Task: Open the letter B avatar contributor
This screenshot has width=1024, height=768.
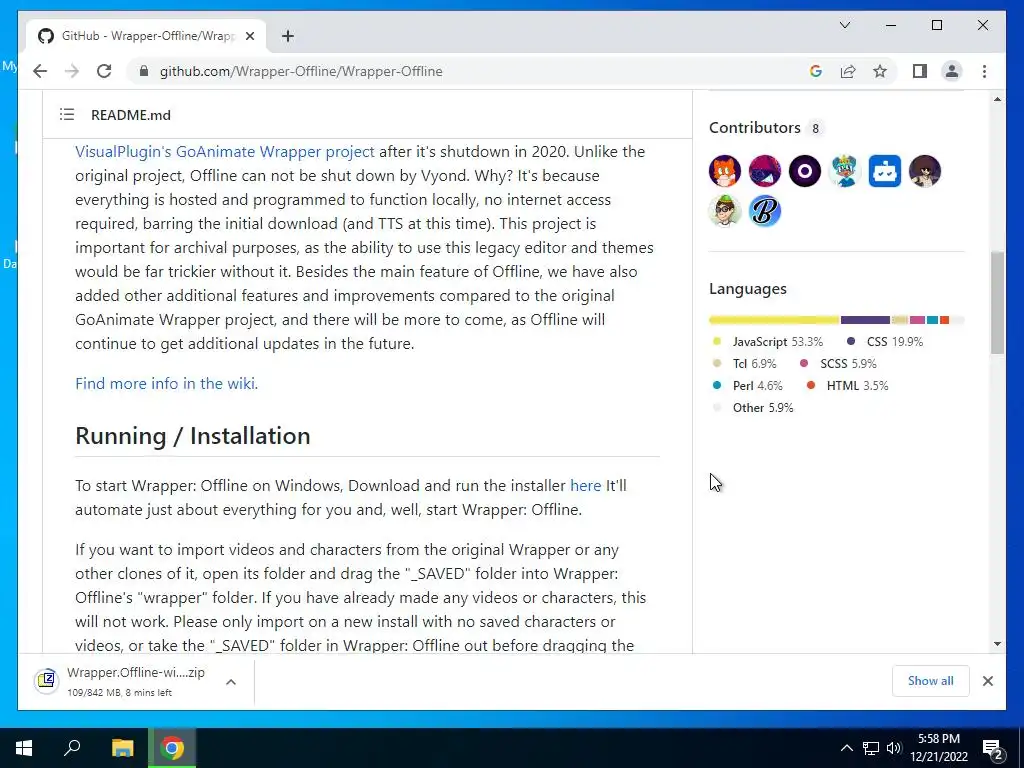Action: [765, 211]
